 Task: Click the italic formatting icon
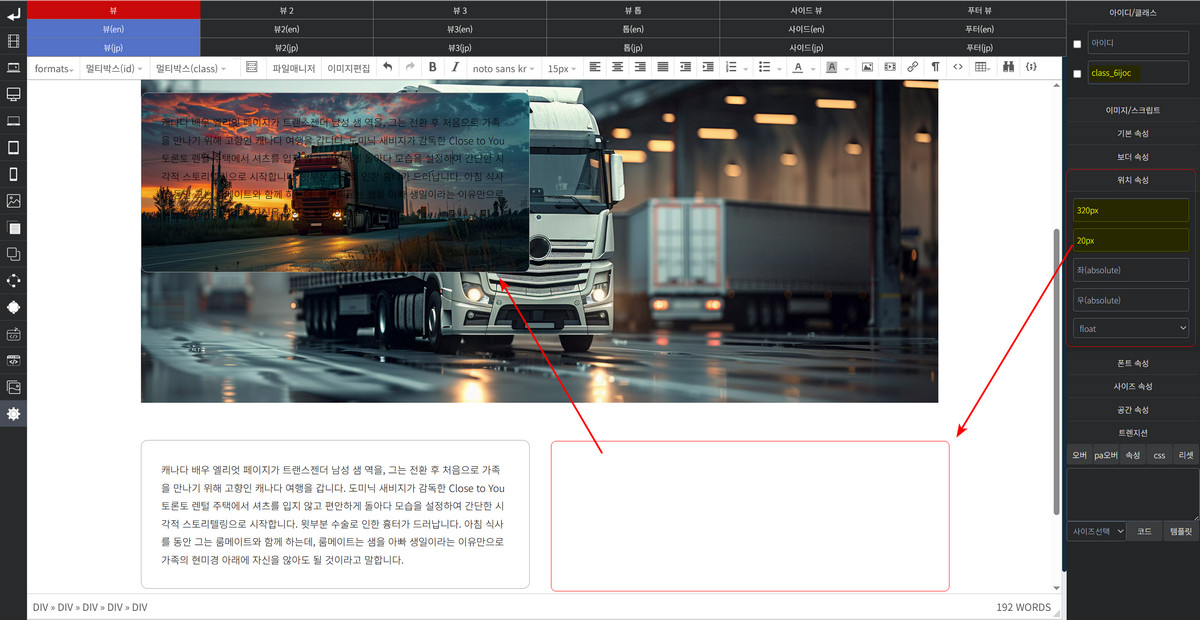click(x=455, y=67)
